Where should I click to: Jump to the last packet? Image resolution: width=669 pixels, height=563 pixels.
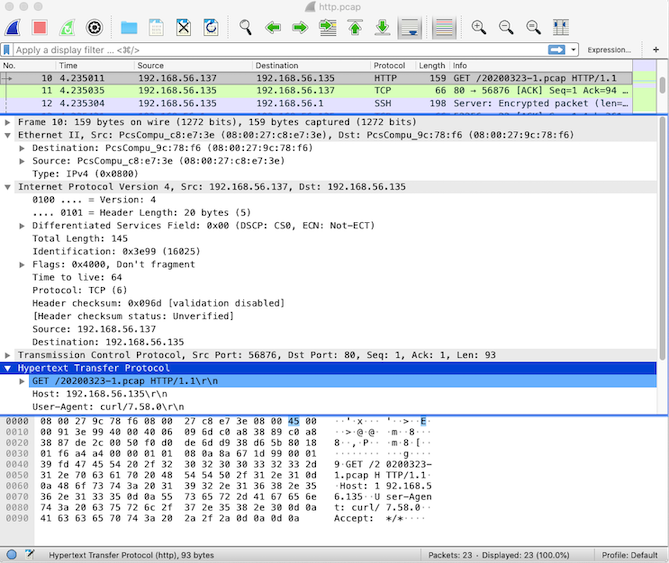tap(382, 28)
